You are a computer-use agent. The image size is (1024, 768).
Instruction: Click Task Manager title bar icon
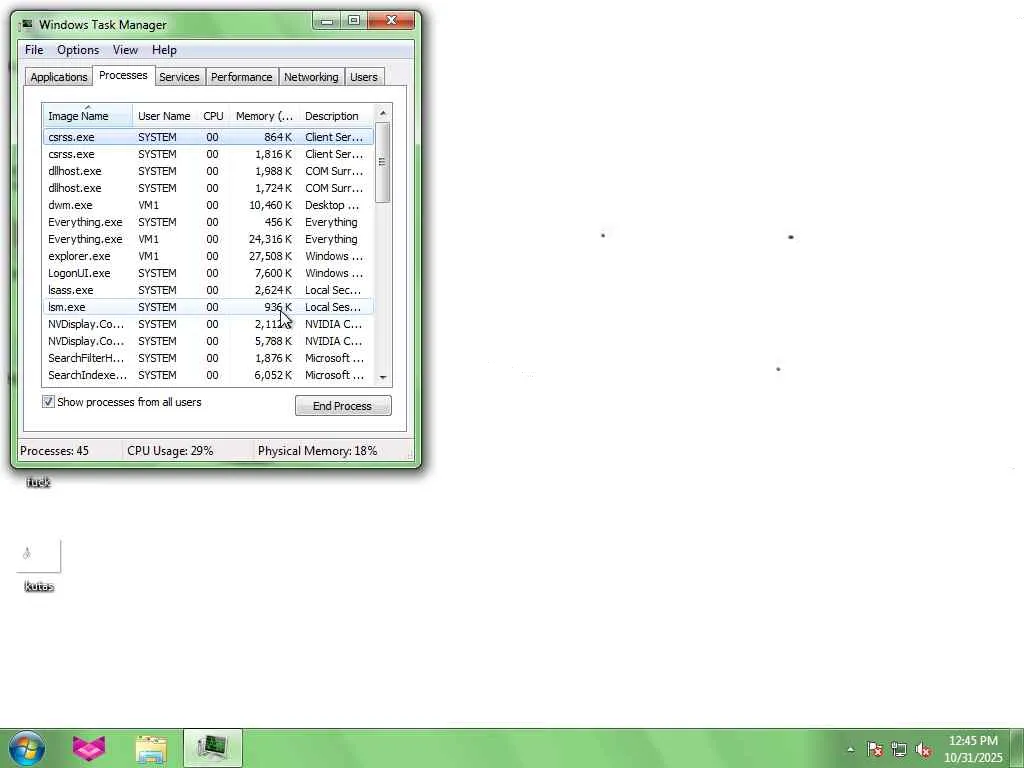pos(26,25)
